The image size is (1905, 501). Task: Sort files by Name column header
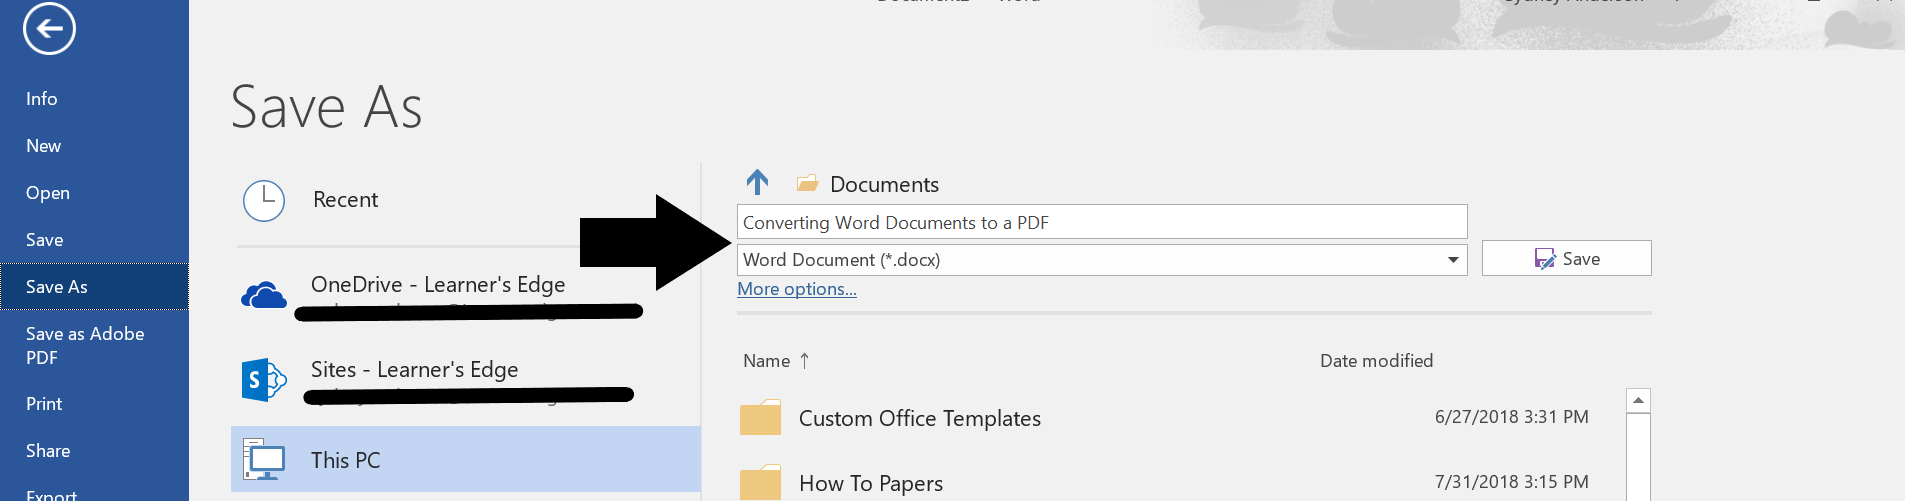767,361
